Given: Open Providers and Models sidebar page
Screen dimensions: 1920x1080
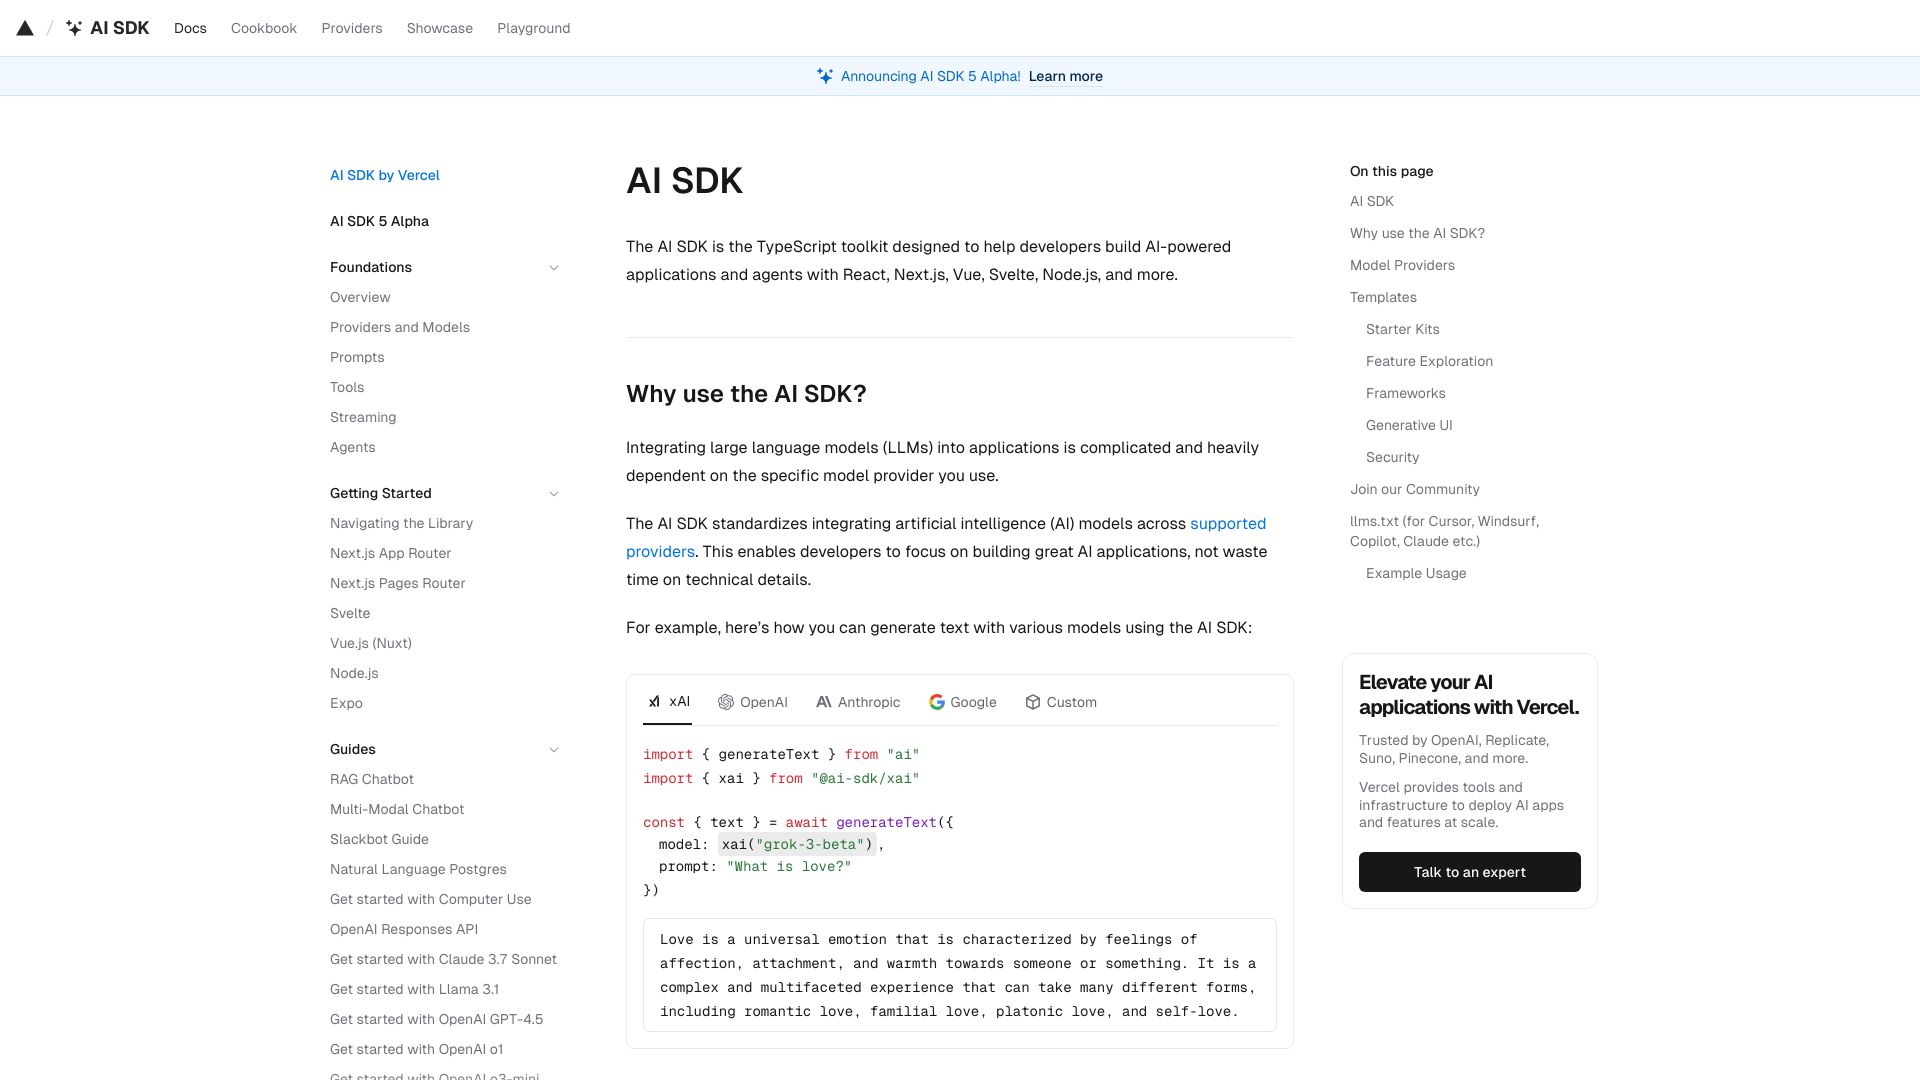Looking at the screenshot, I should [x=400, y=327].
